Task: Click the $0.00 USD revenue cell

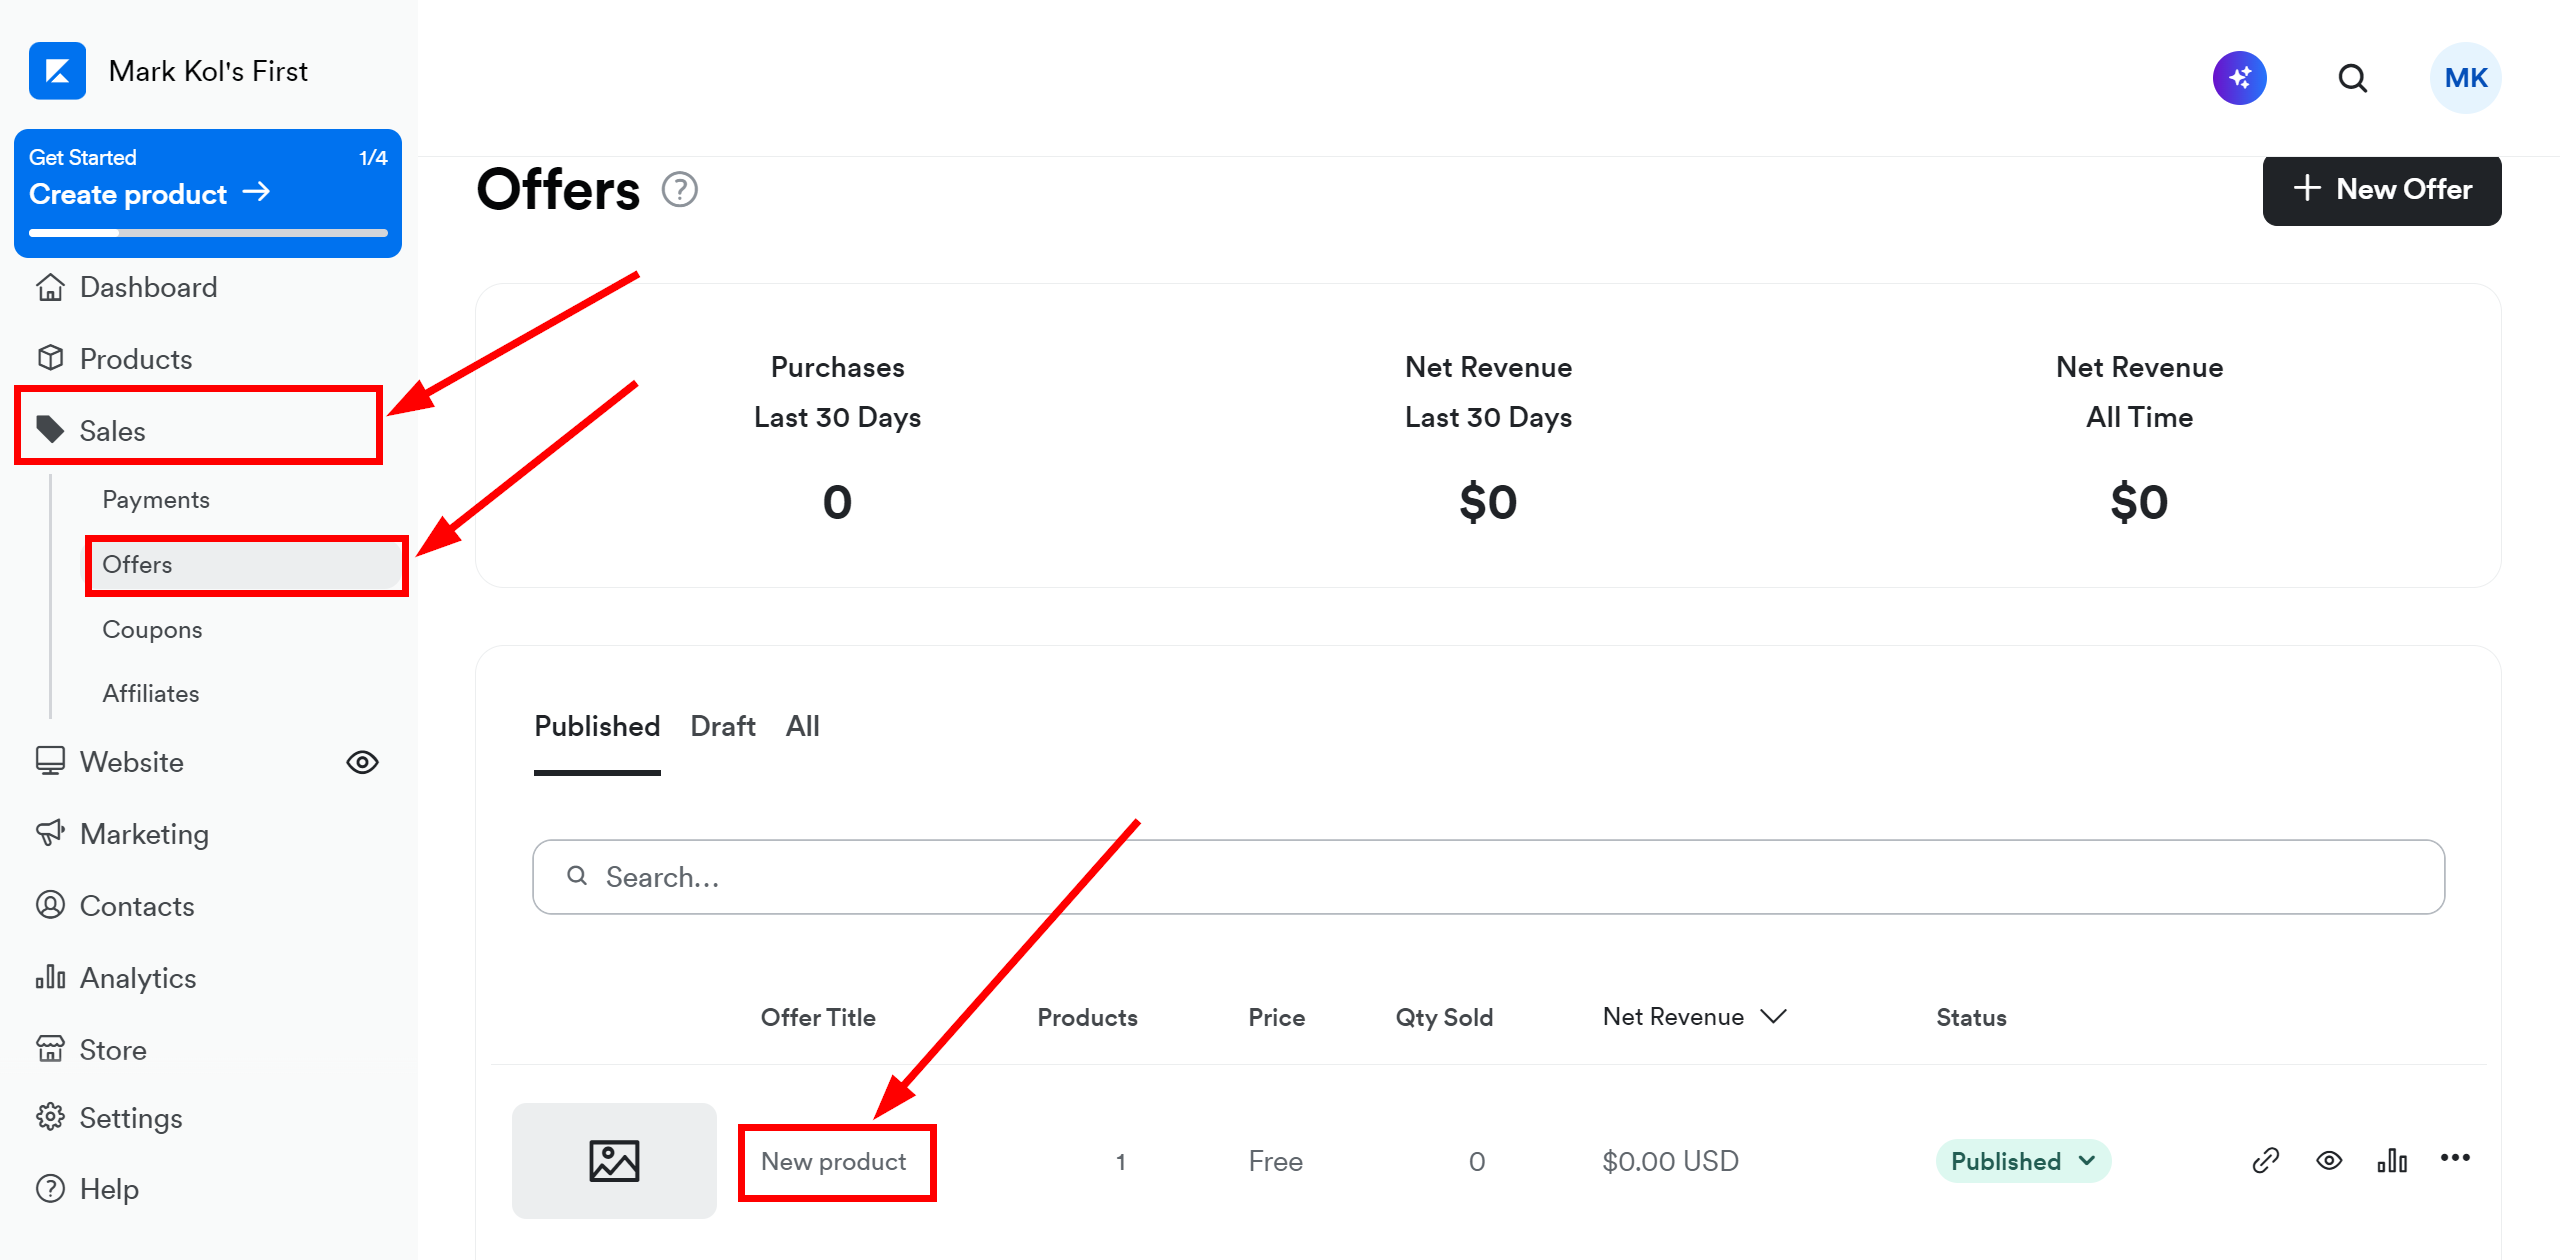Action: coord(1670,1162)
